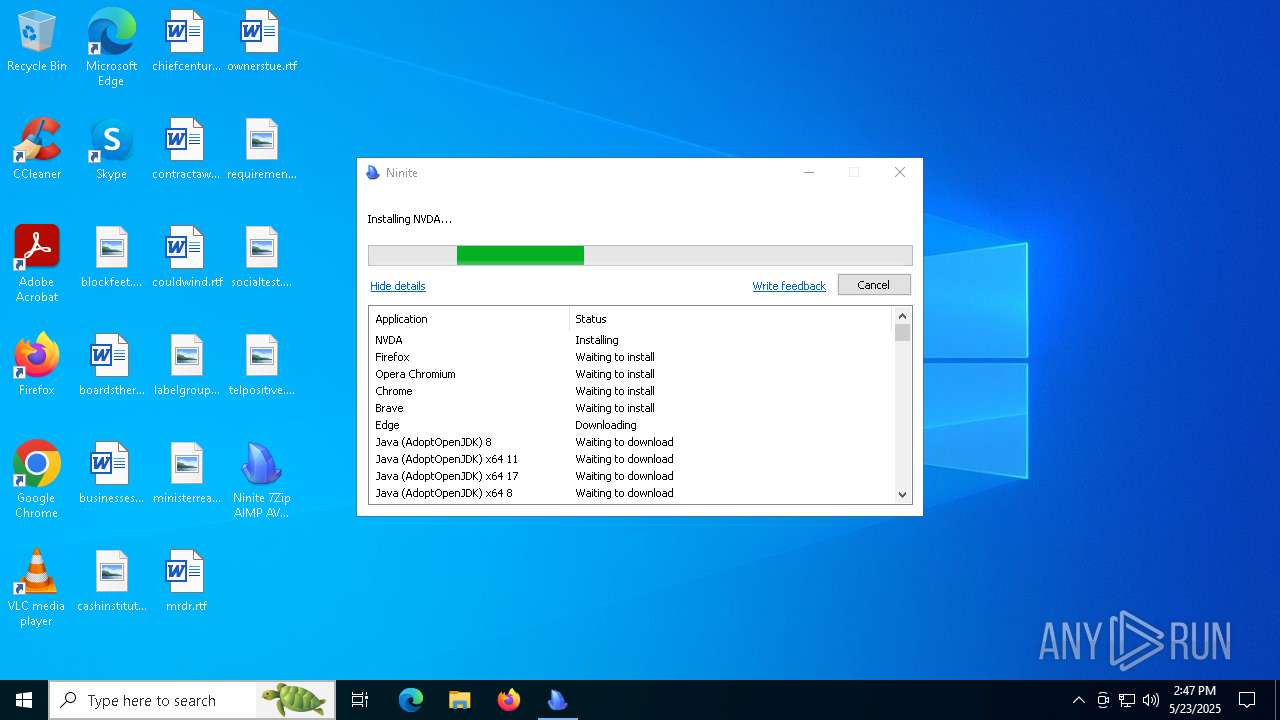Image resolution: width=1280 pixels, height=720 pixels.
Task: Open Google Chrome desktop shortcut
Action: click(x=37, y=480)
